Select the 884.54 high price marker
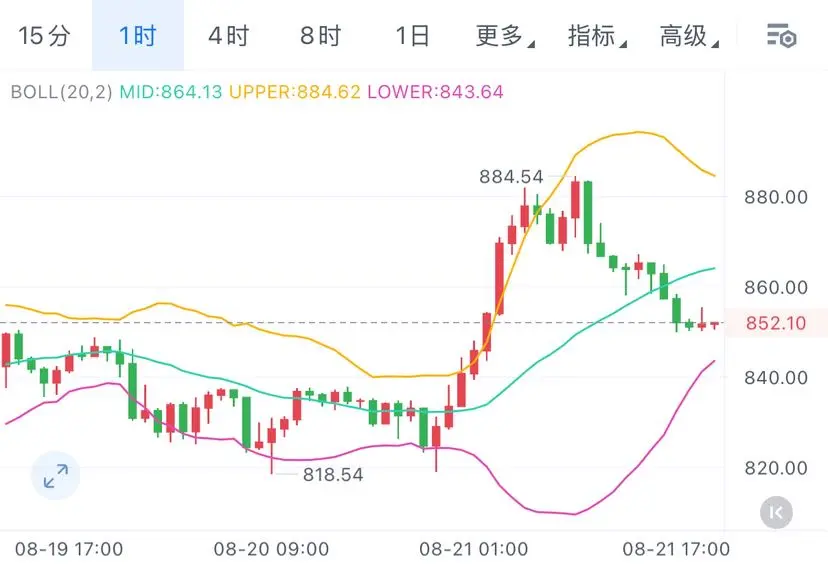 click(x=511, y=176)
